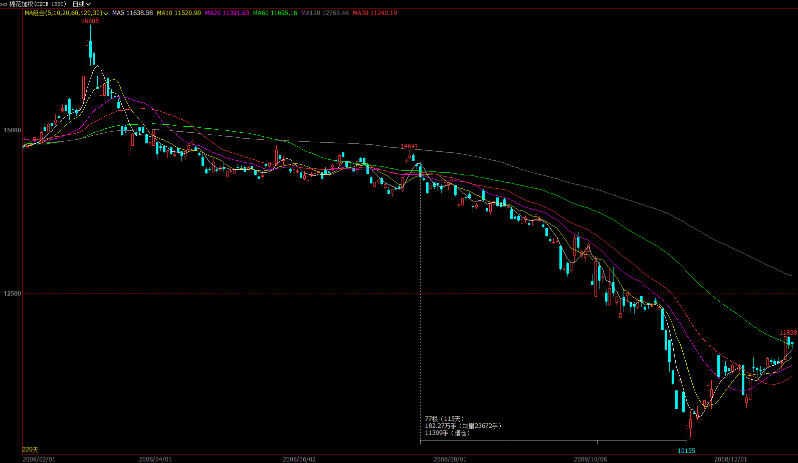This screenshot has width=798, height=463.
Task: Click the 2008/06/02 date axis label
Action: coord(299,459)
